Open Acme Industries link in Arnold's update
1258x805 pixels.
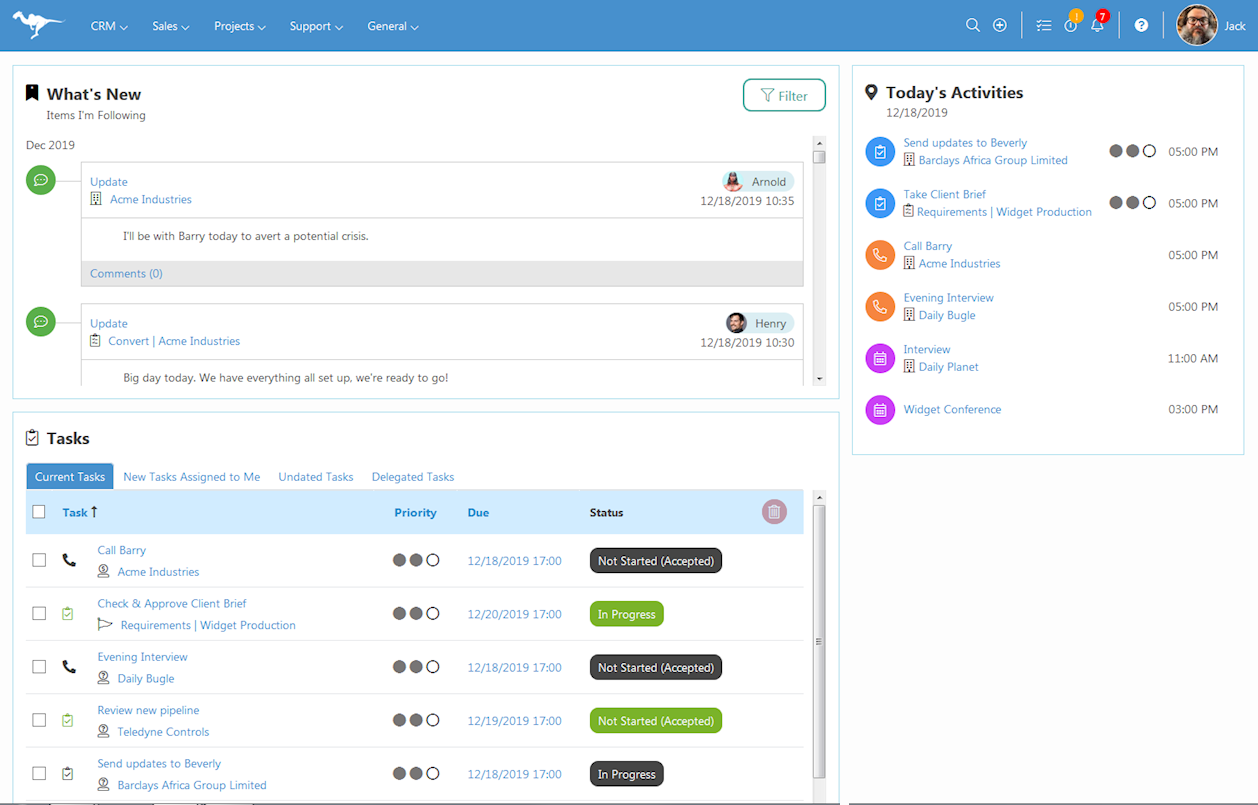click(151, 199)
